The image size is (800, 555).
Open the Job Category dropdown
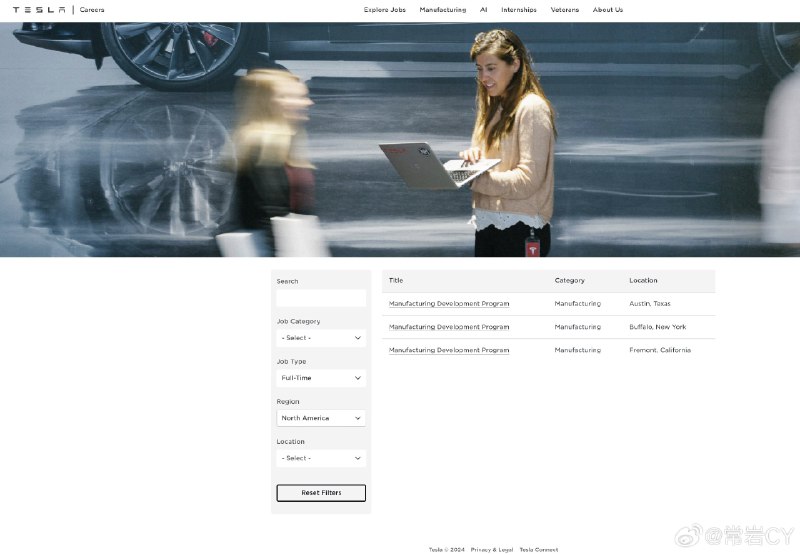coord(321,338)
